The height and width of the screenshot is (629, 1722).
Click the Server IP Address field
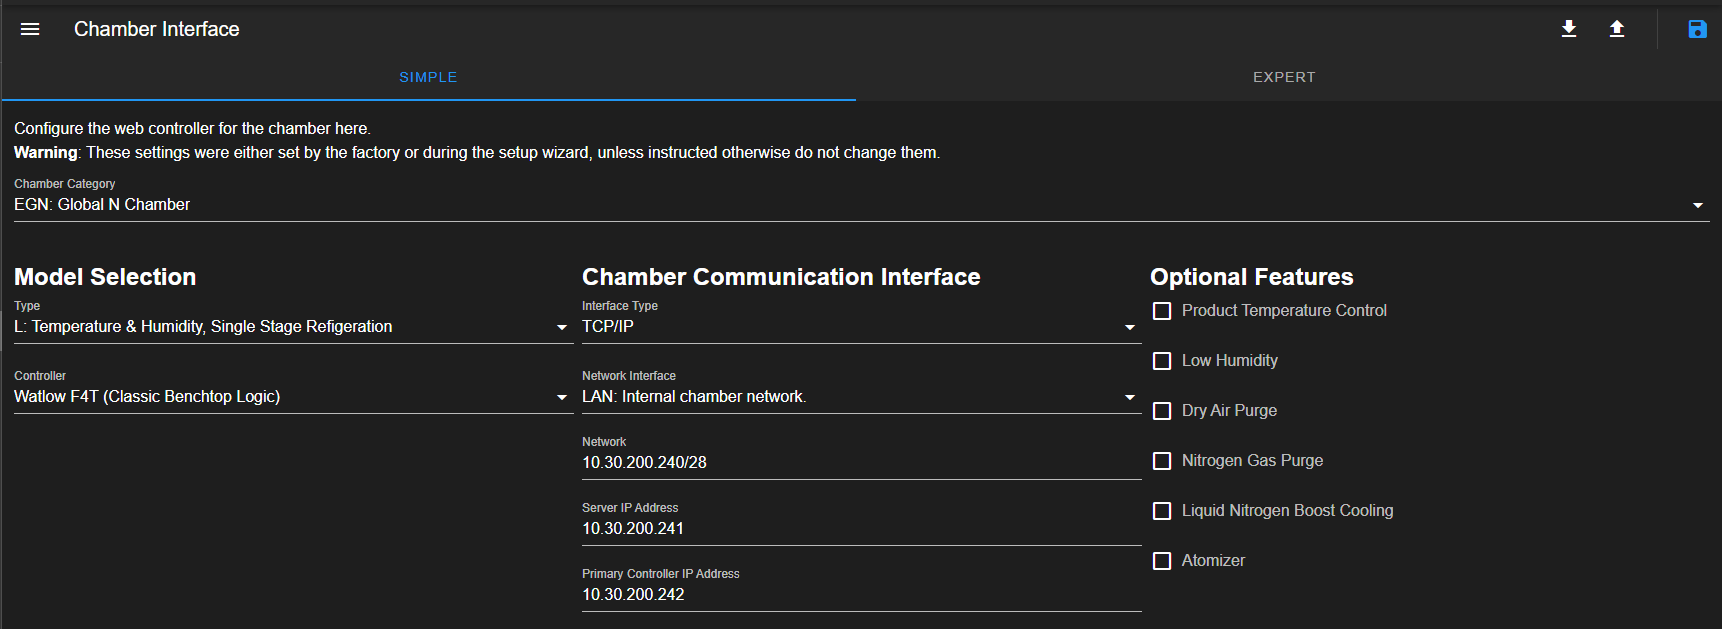pos(861,529)
